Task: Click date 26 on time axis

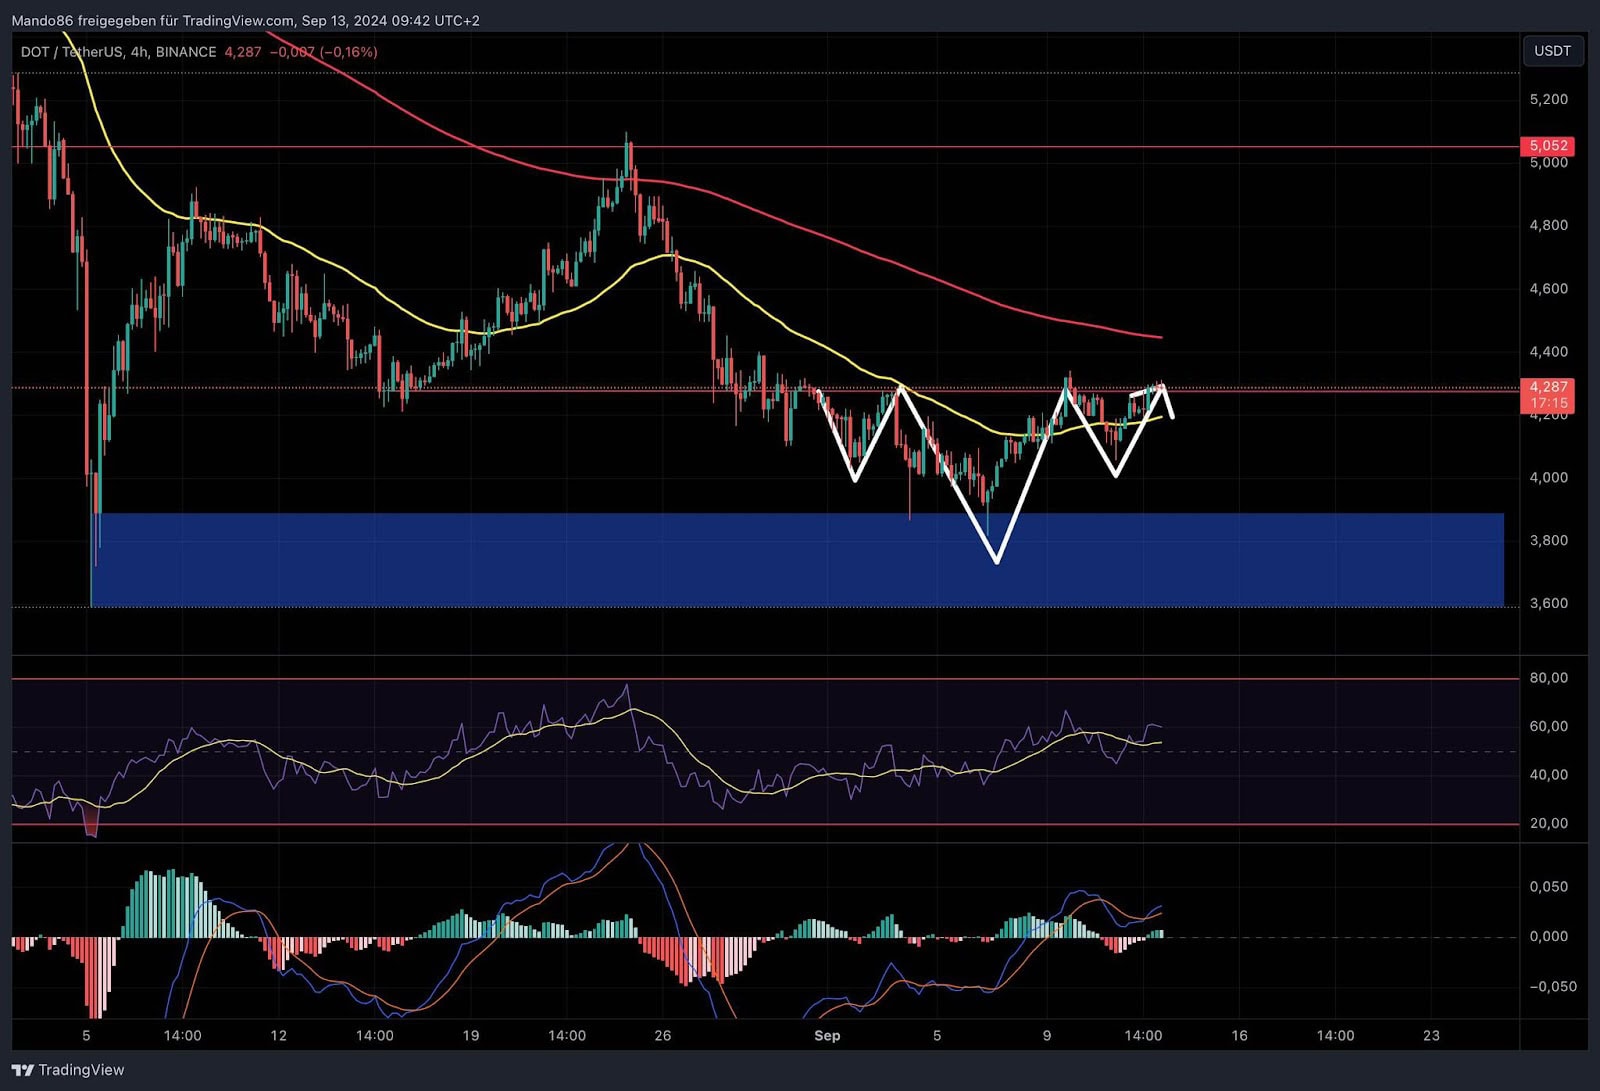Action: [x=662, y=1036]
